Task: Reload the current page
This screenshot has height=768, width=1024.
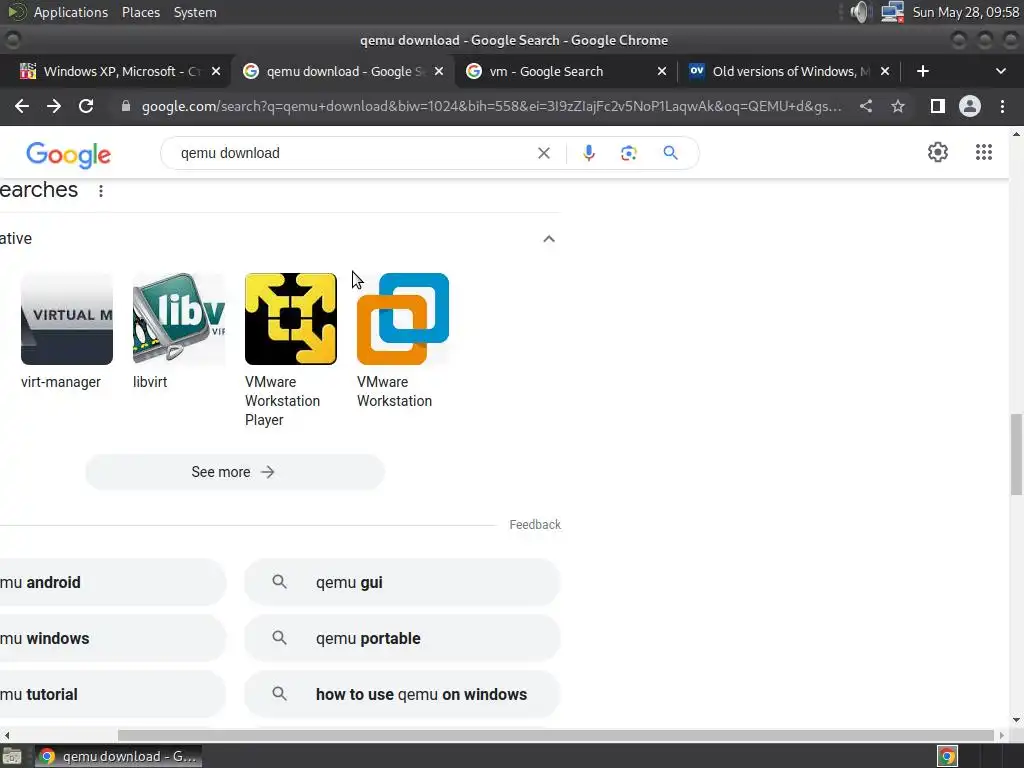Action: 86,106
